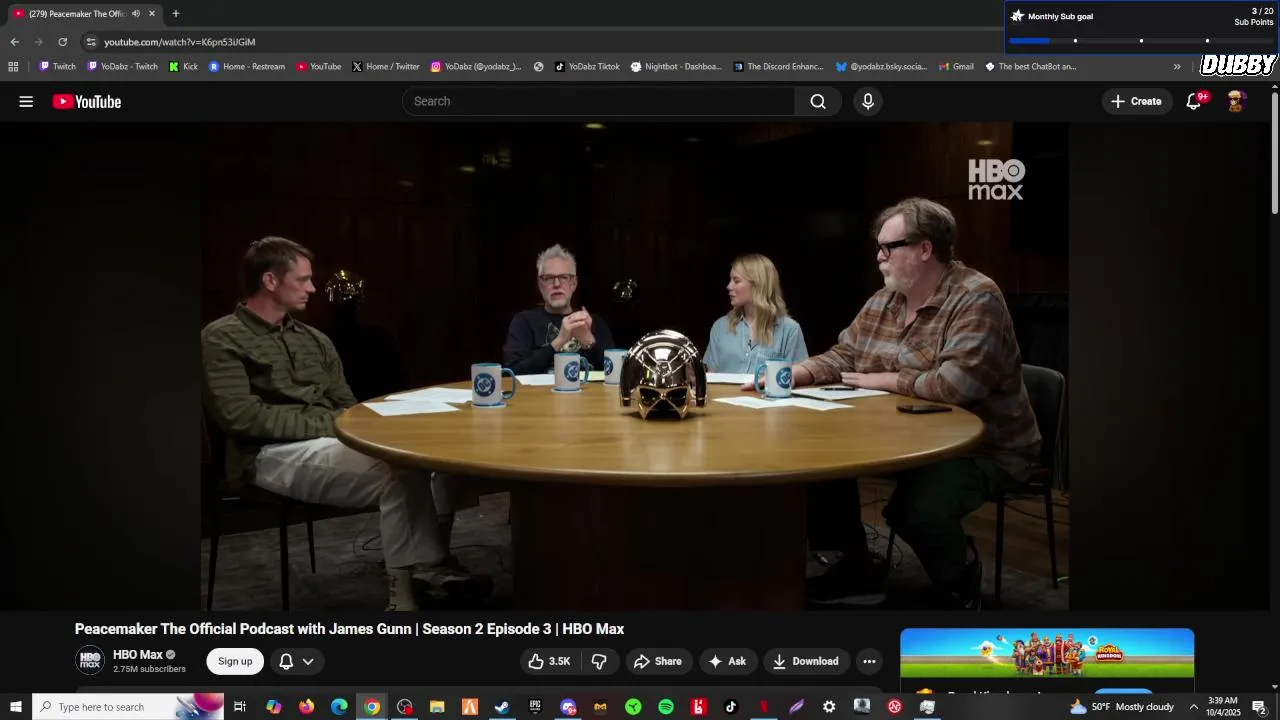Open YoDabz Tiktok bookmark
Viewport: 1280px width, 720px height.
click(587, 67)
